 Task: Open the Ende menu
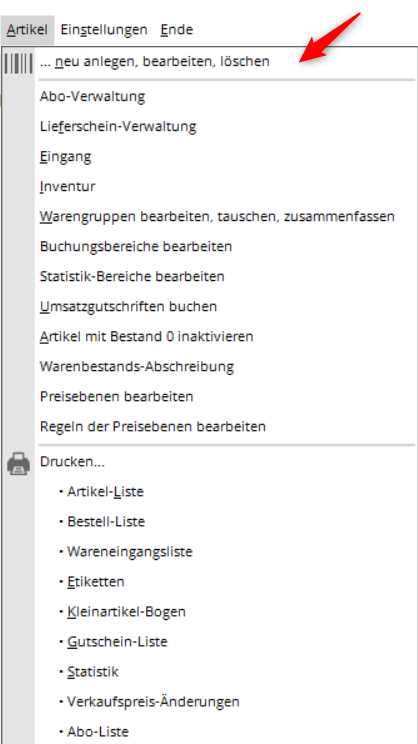[x=176, y=30]
